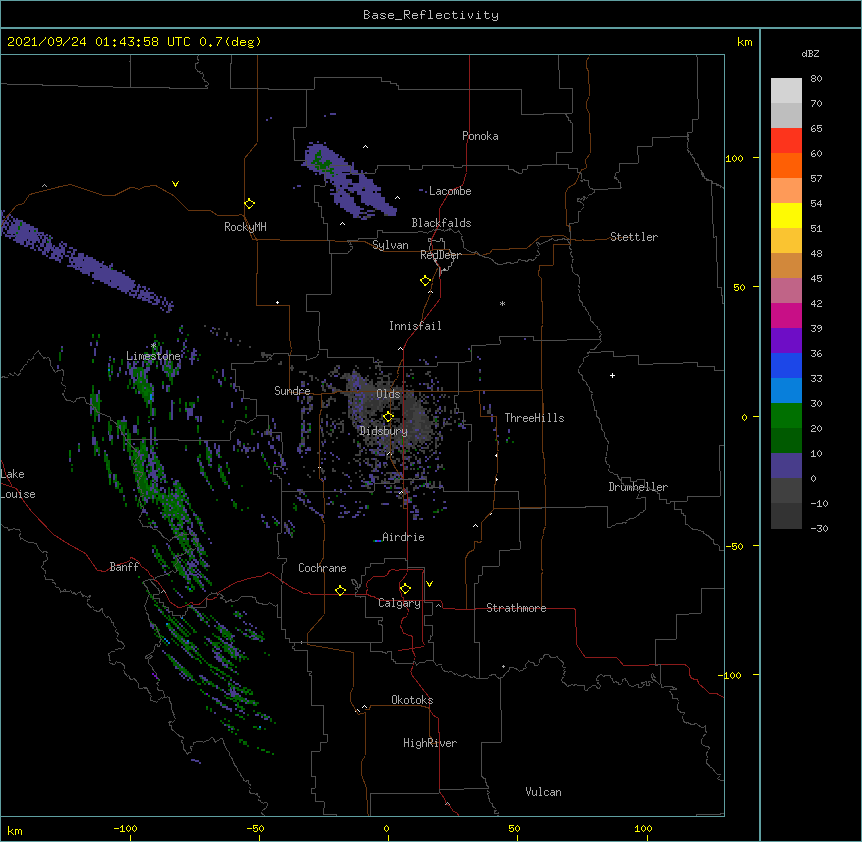Click the yellow diamond marker near RockyMH
Viewport: 862px width, 842px height.
tap(250, 204)
